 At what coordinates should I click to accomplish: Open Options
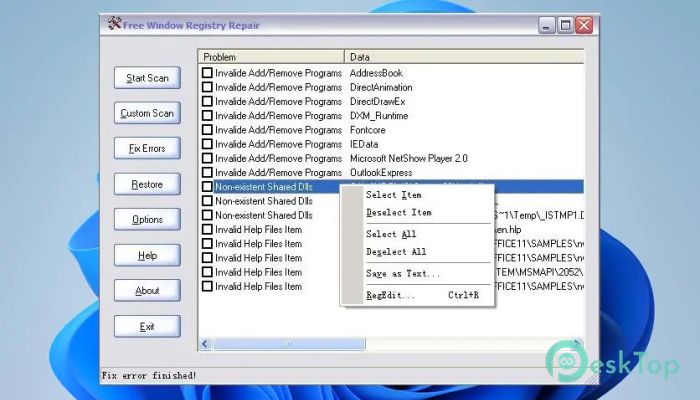pos(147,220)
